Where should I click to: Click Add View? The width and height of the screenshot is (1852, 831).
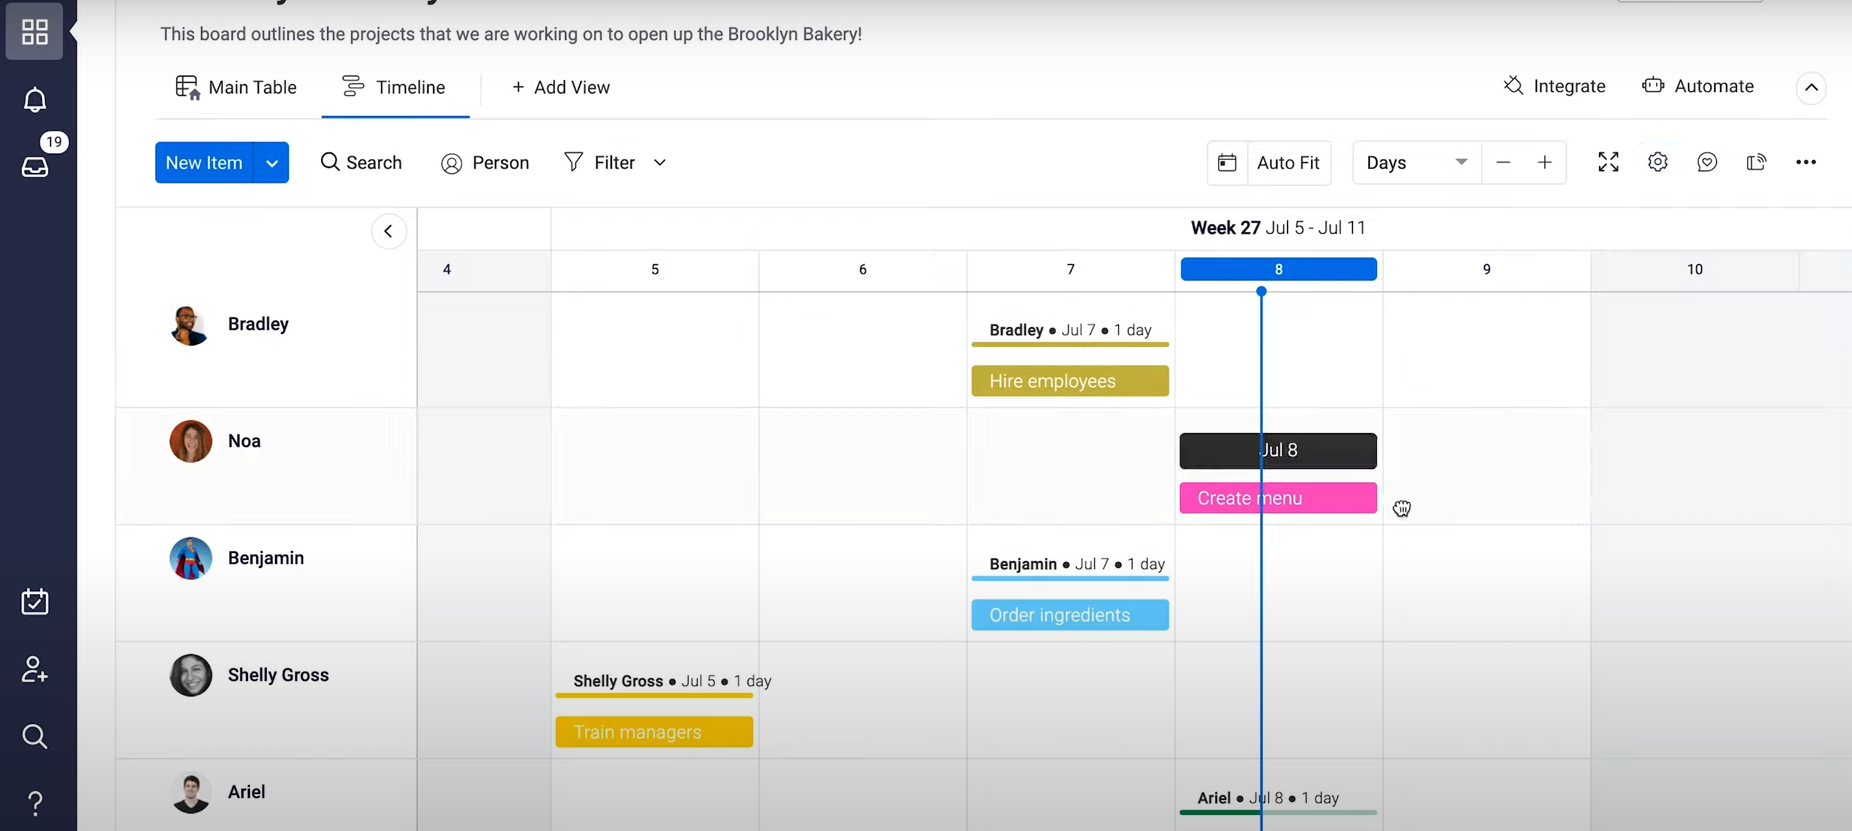pos(561,88)
